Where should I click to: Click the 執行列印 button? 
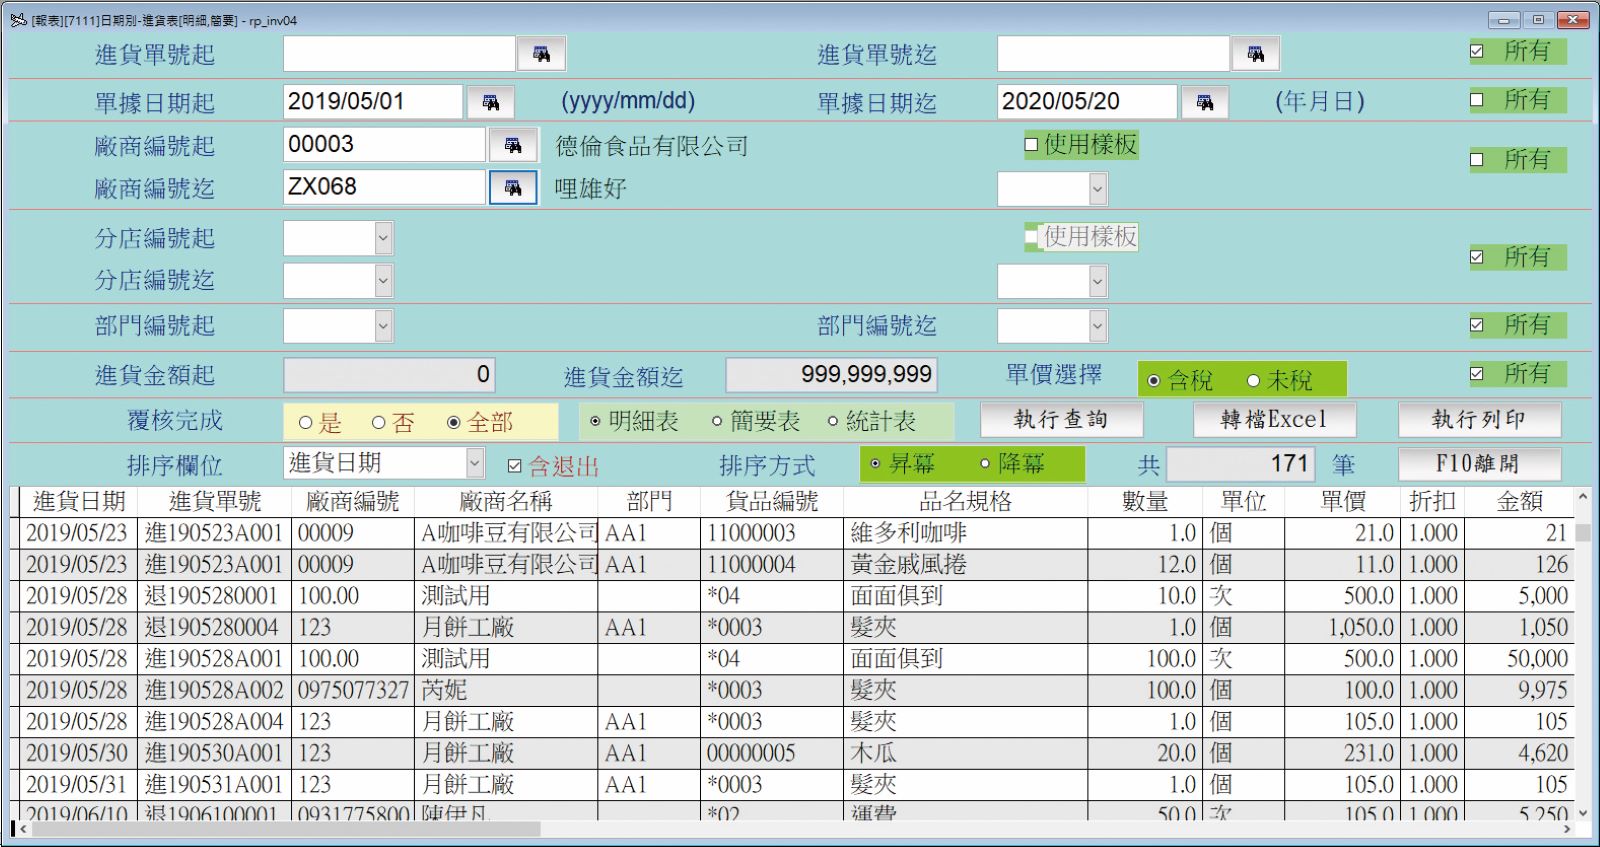[x=1479, y=420]
